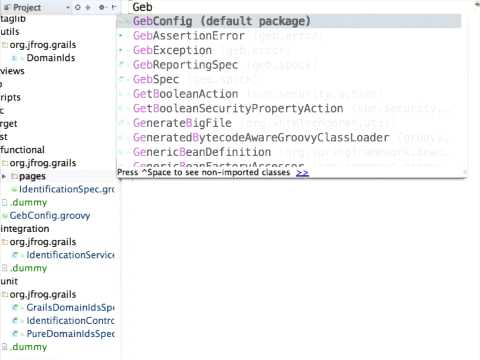This screenshot has width=480, height=360.
Task: Click the DomainIds class icon
Action: click(14, 58)
